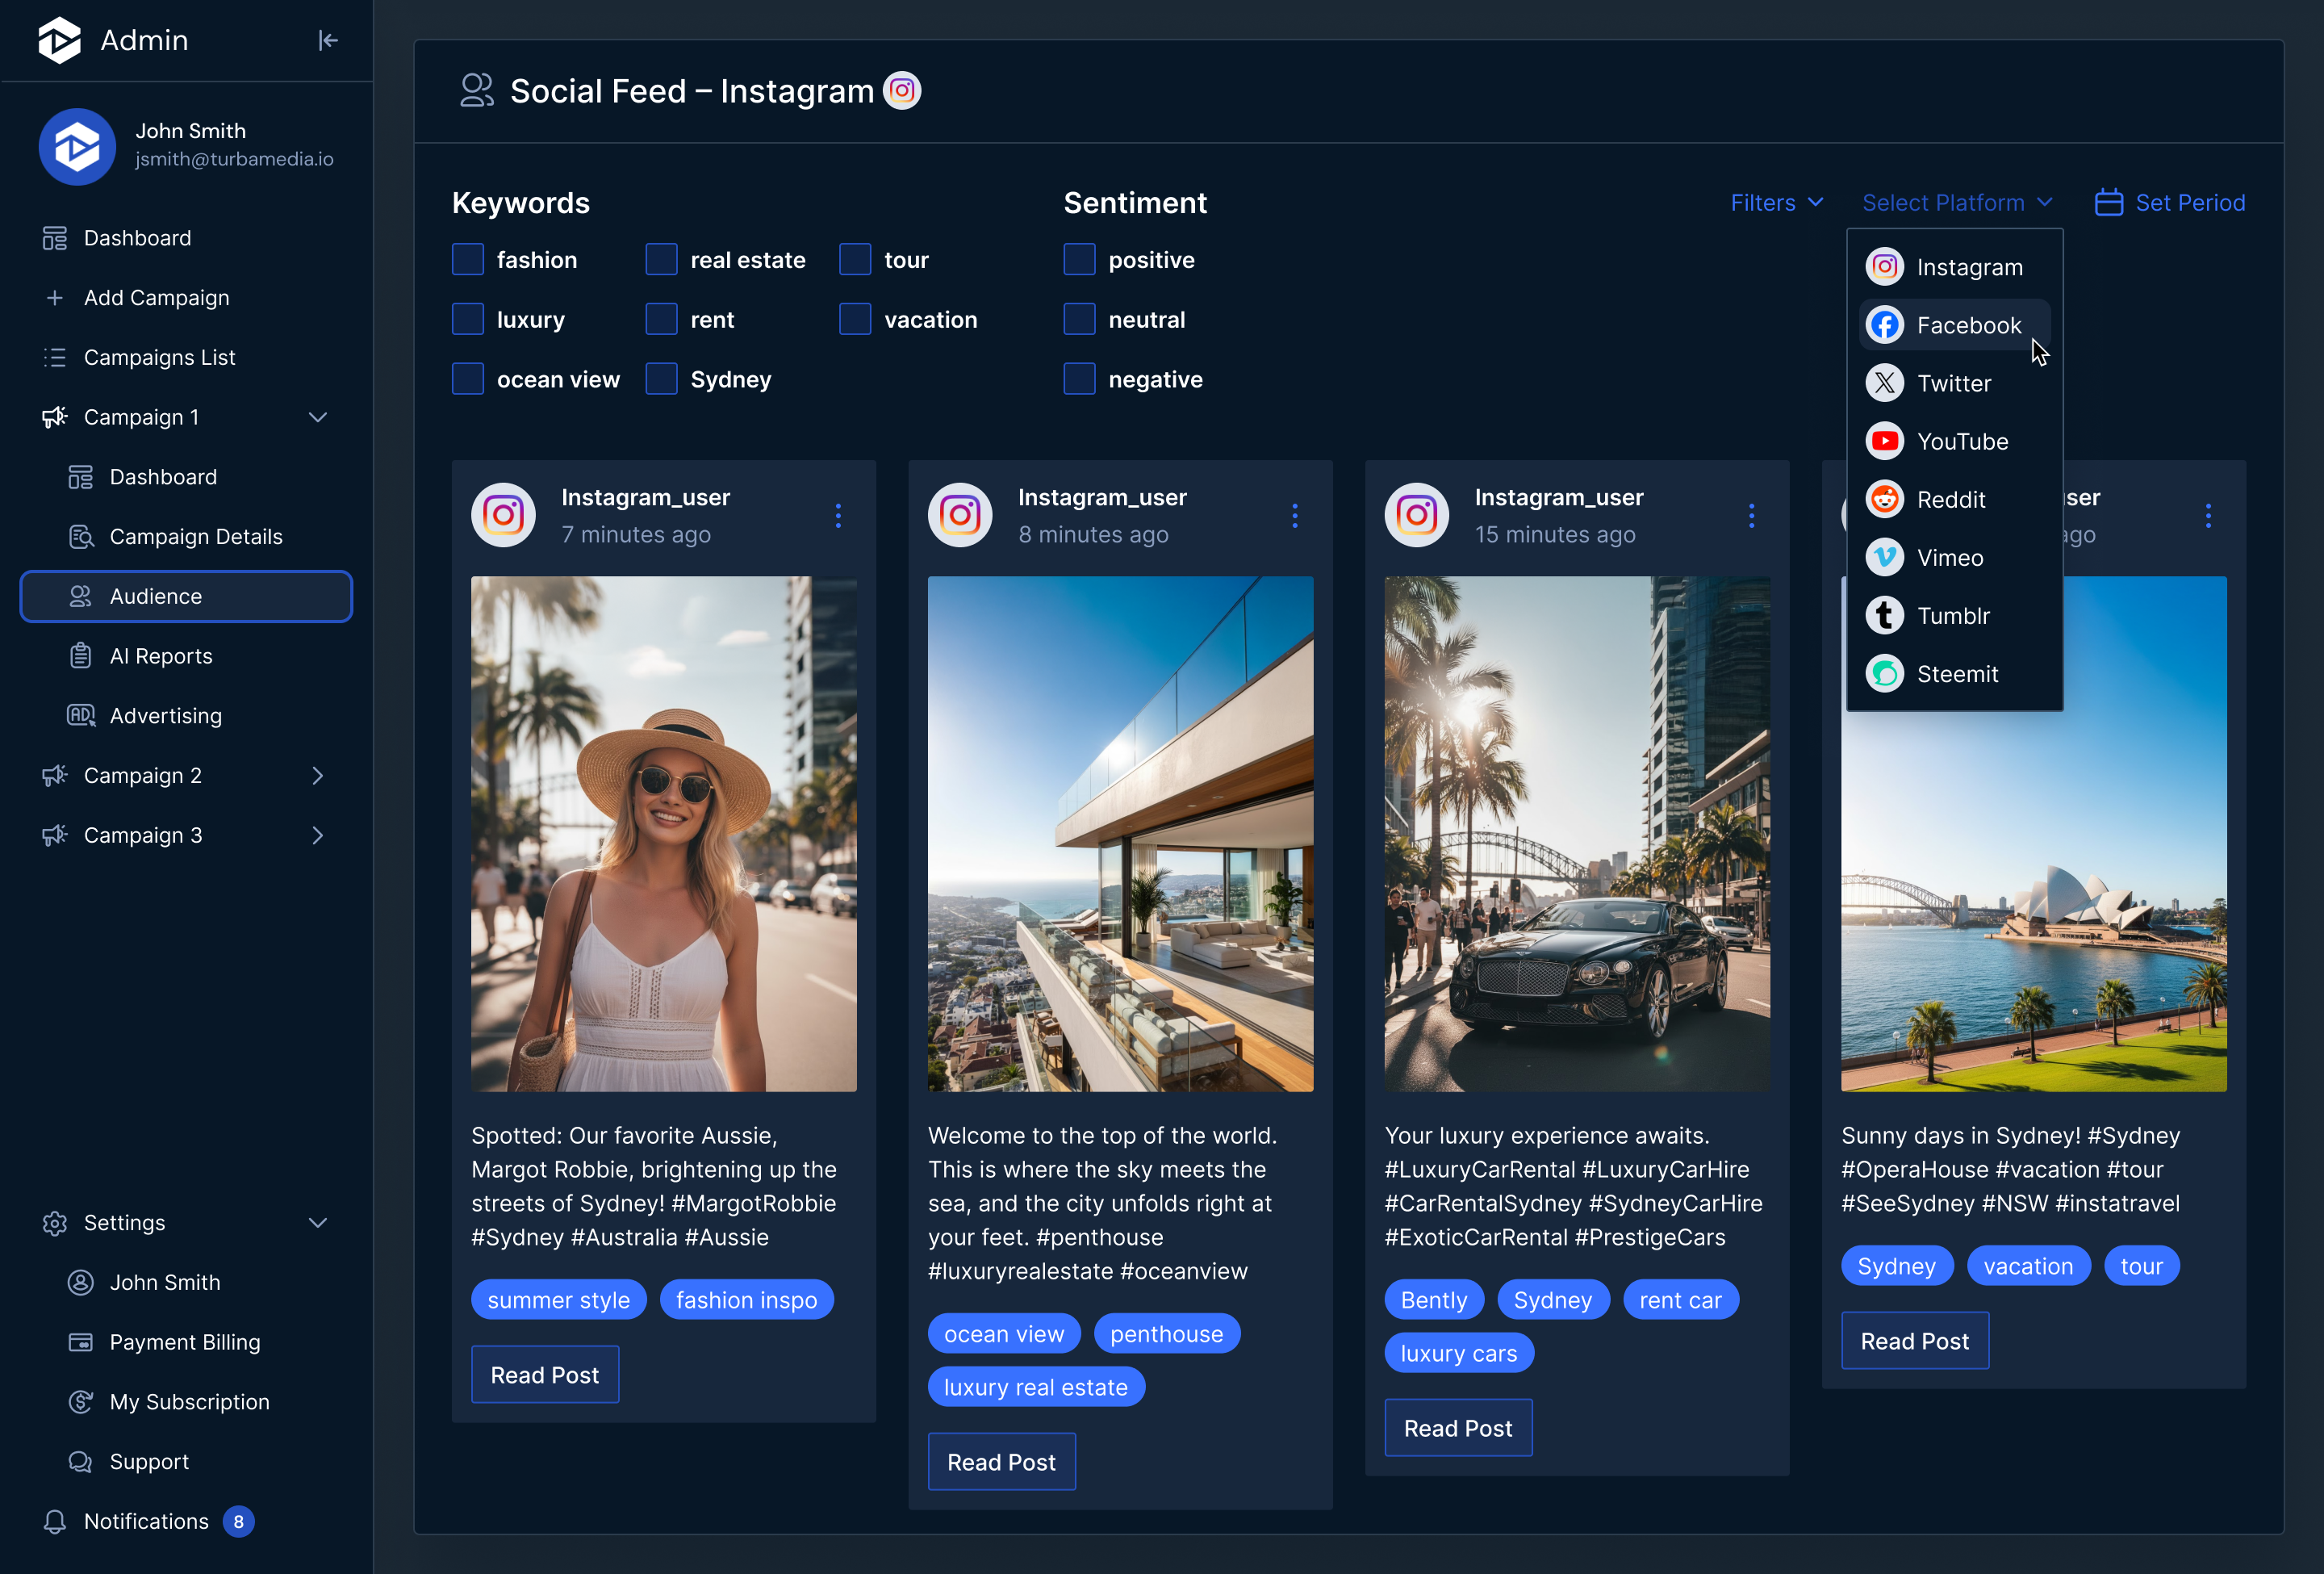Tick the positive sentiment checkbox
The height and width of the screenshot is (1574, 2324).
click(1079, 260)
